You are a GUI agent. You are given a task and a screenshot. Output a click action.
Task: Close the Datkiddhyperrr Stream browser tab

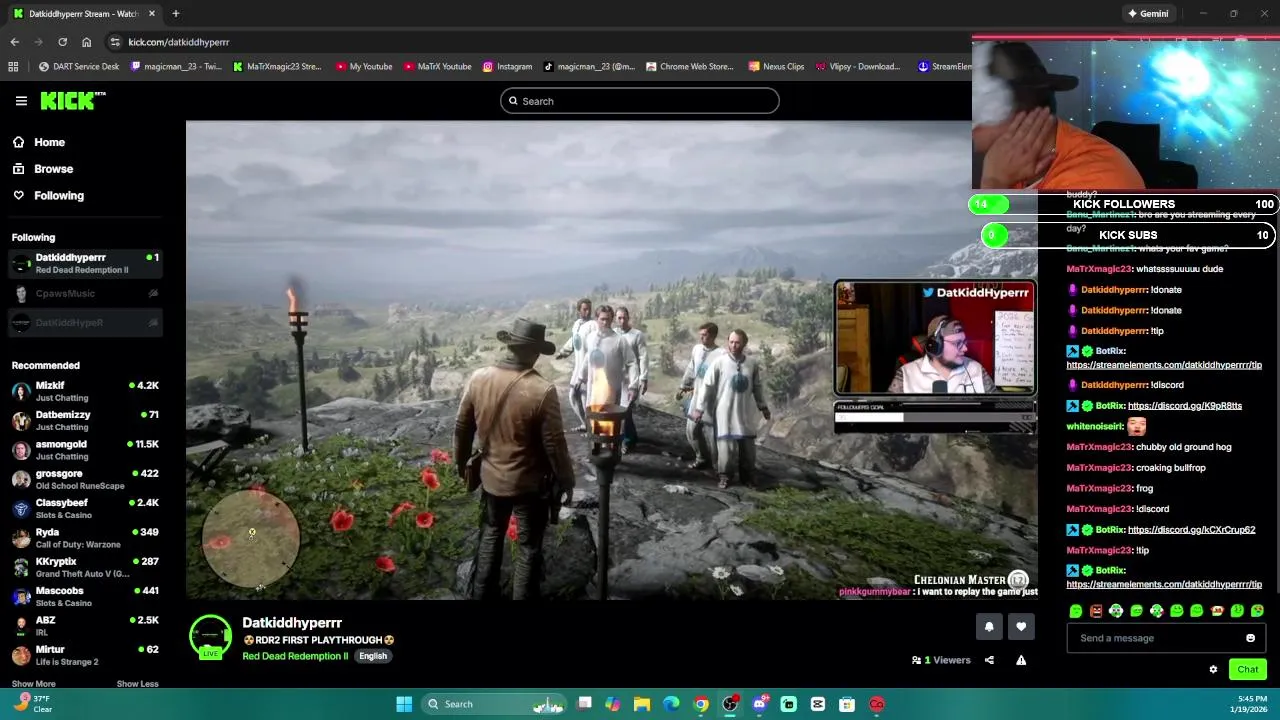pyautogui.click(x=152, y=14)
